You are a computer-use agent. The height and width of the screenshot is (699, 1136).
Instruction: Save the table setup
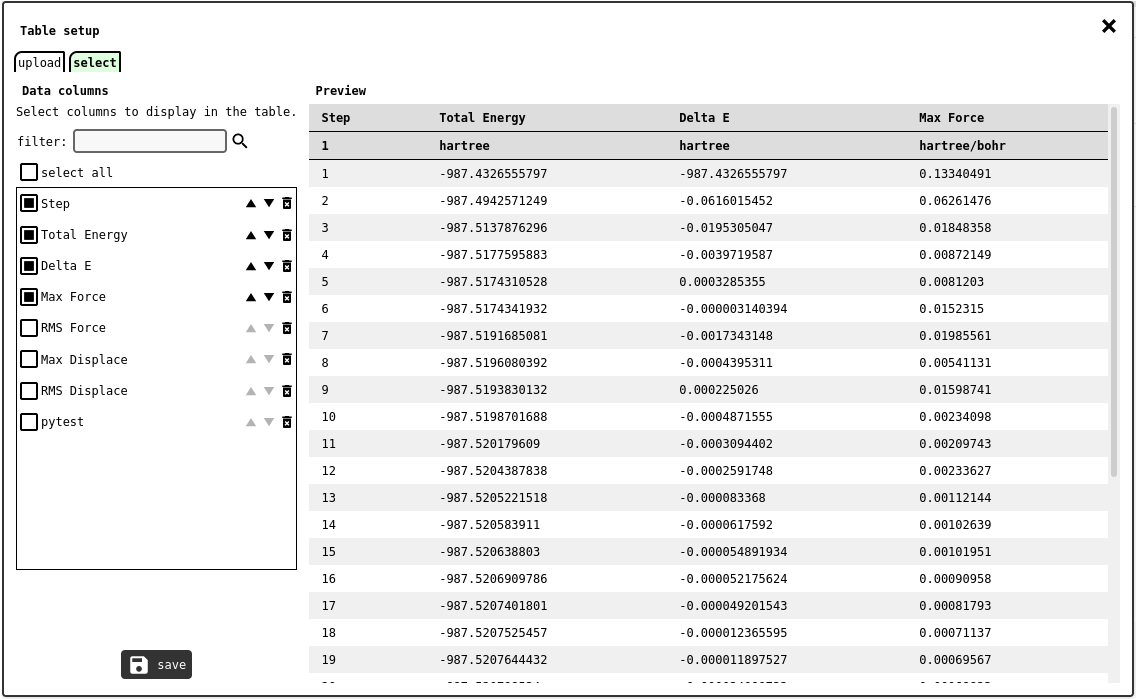click(x=156, y=665)
